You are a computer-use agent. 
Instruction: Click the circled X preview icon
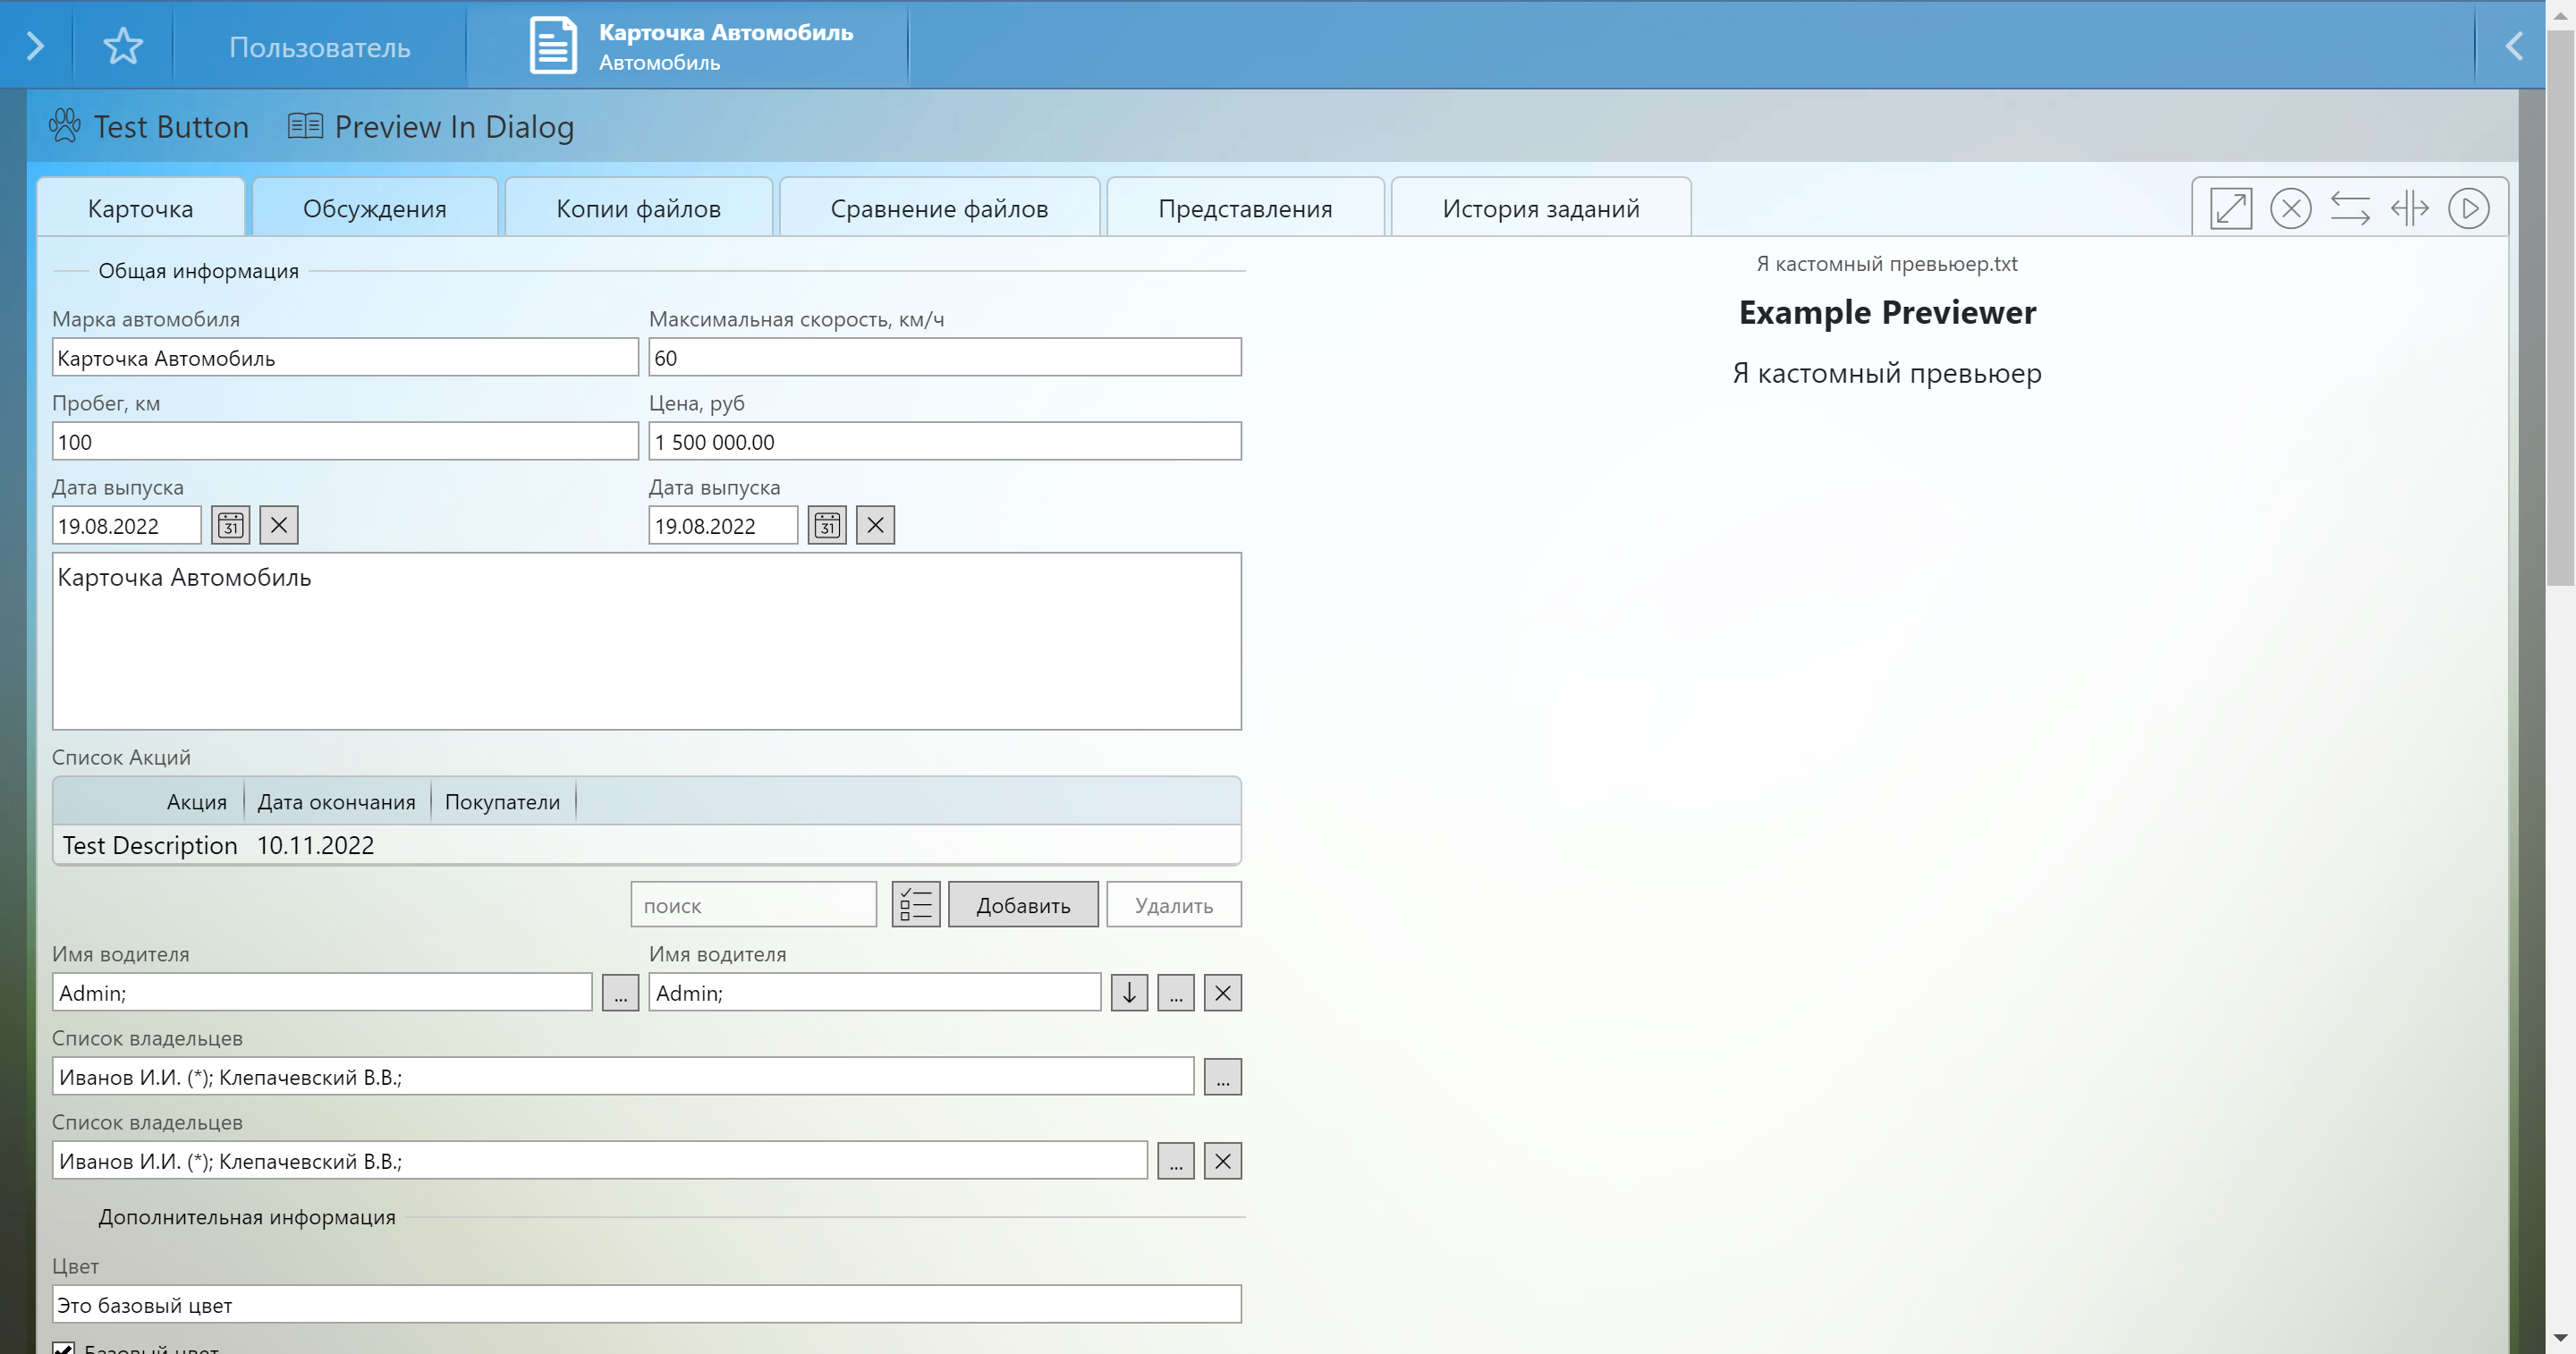[2290, 209]
